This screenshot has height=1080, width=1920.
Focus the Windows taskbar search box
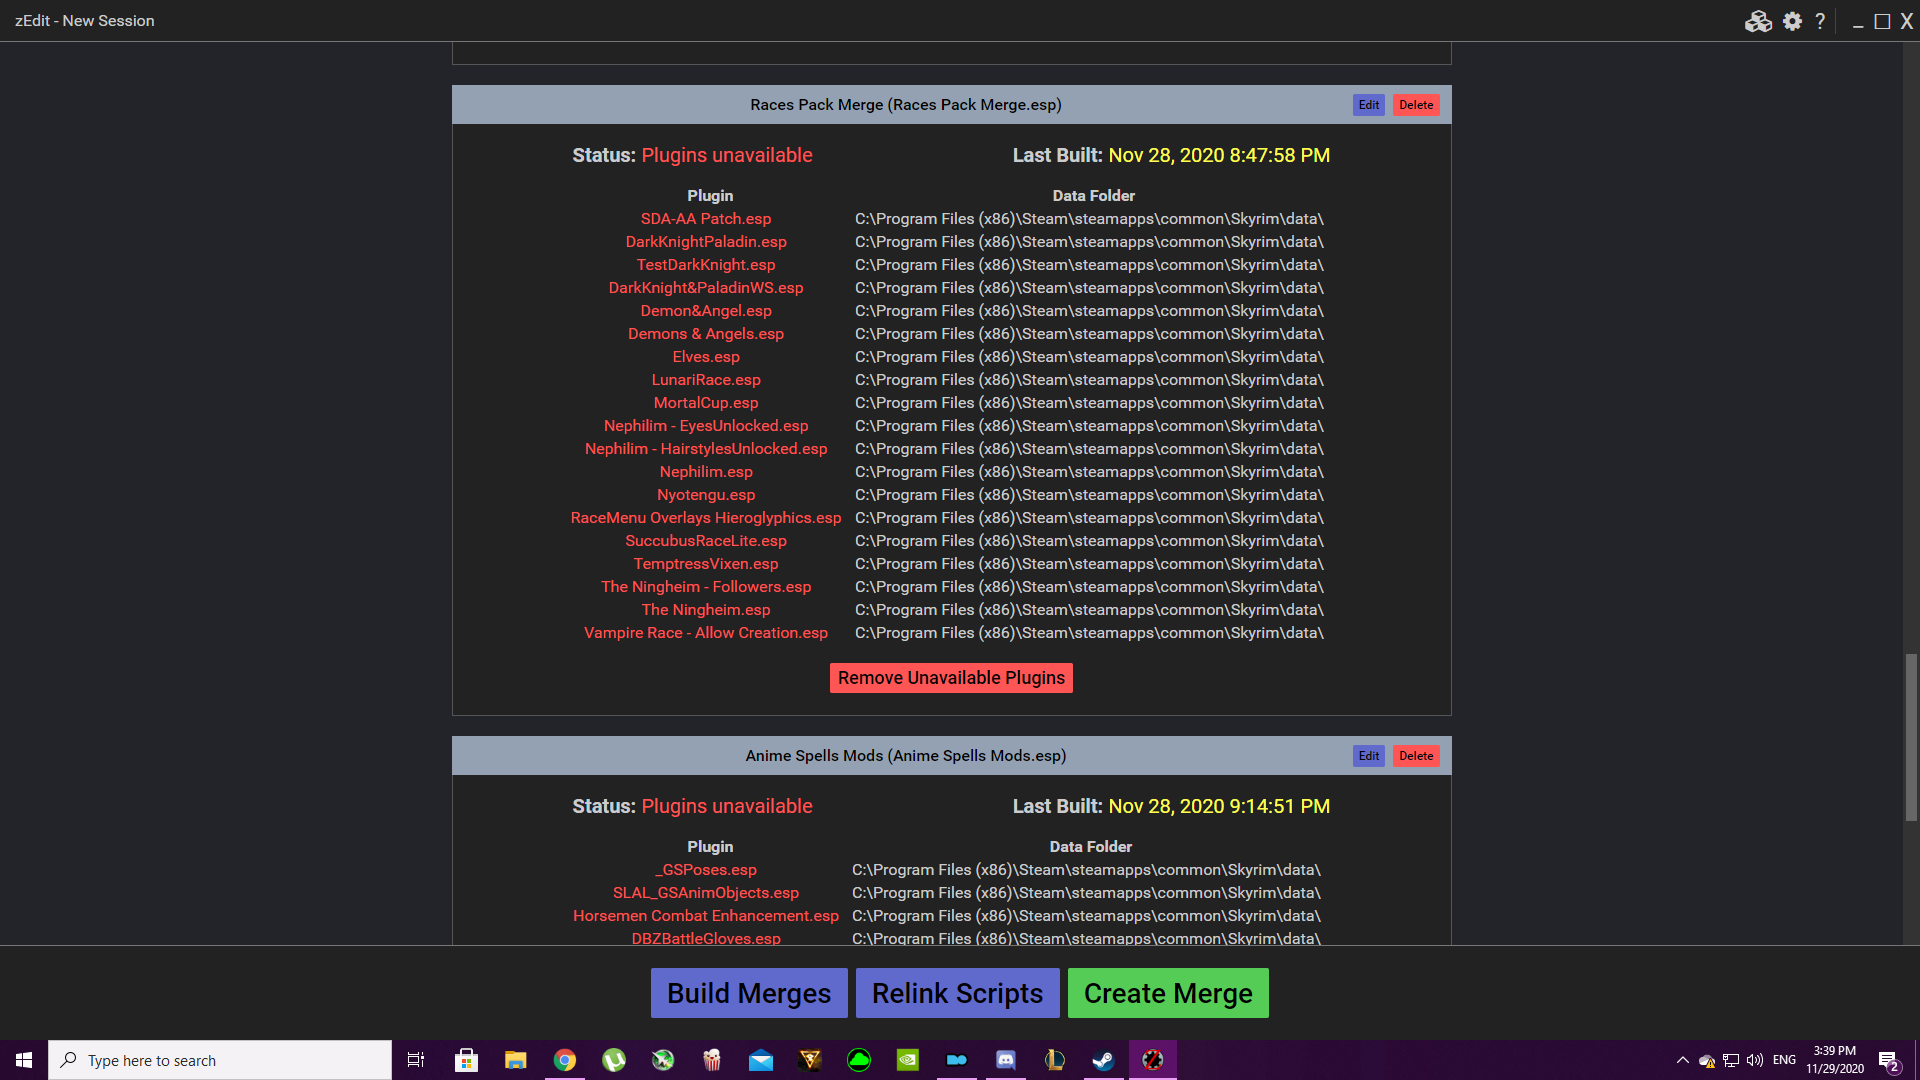pos(220,1060)
